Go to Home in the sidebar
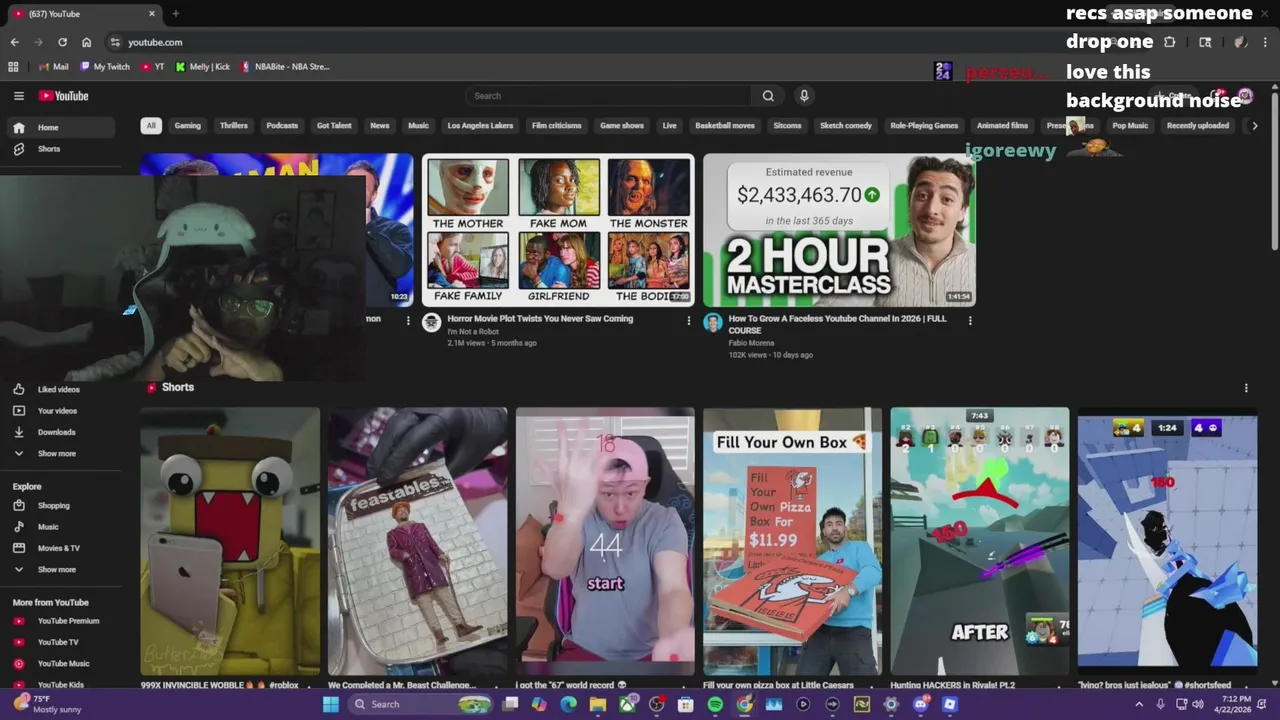Screen dimensions: 1280x720 point(60,128)
